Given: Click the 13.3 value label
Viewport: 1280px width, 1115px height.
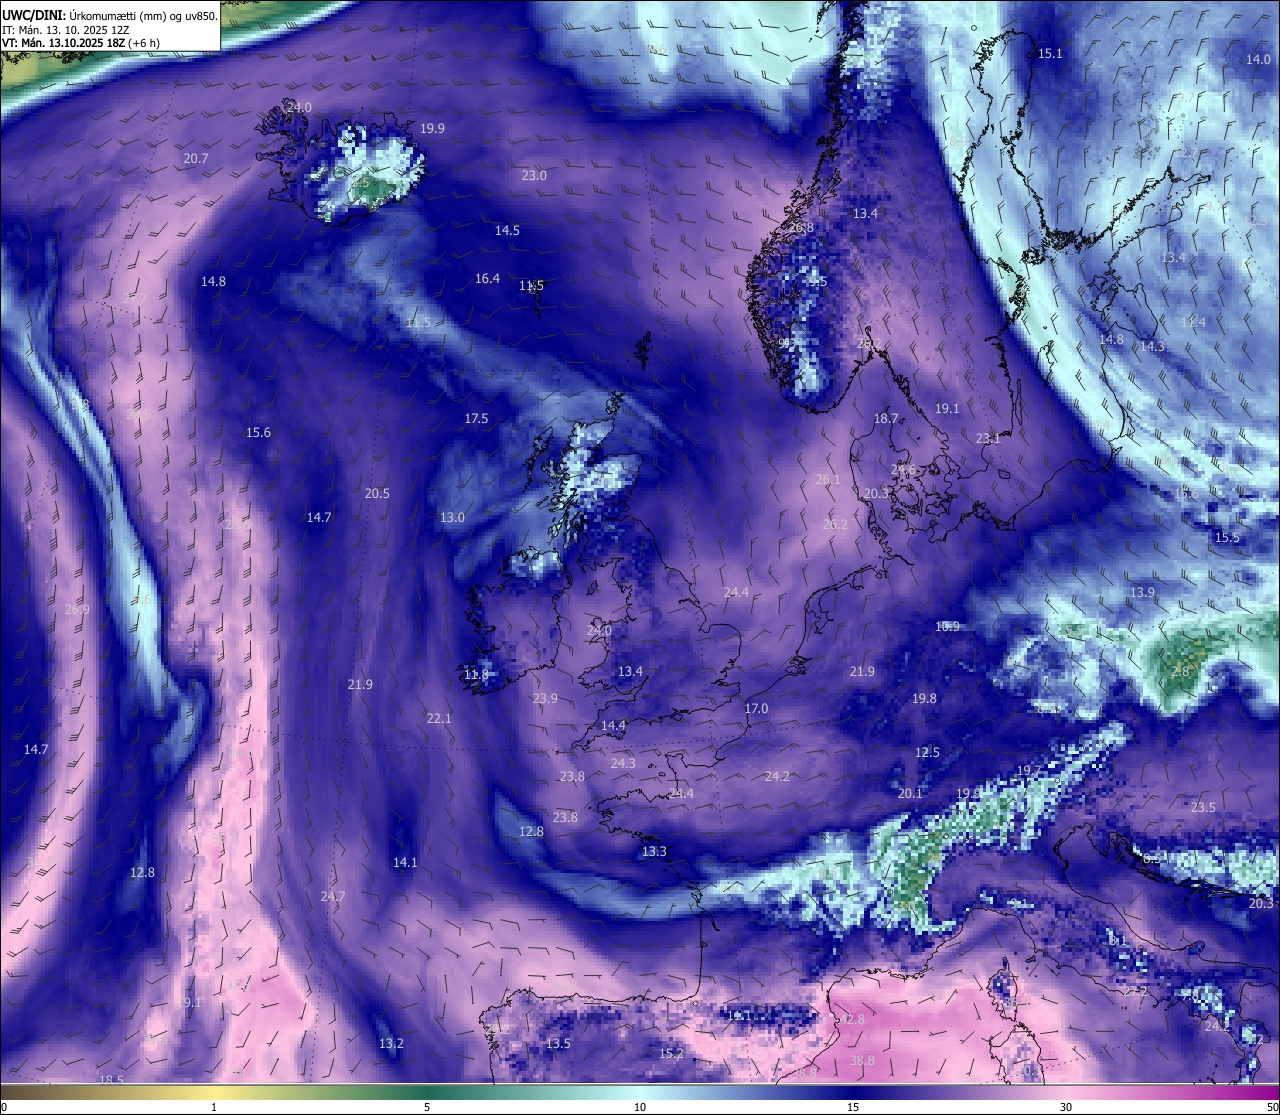Looking at the screenshot, I should point(654,852).
